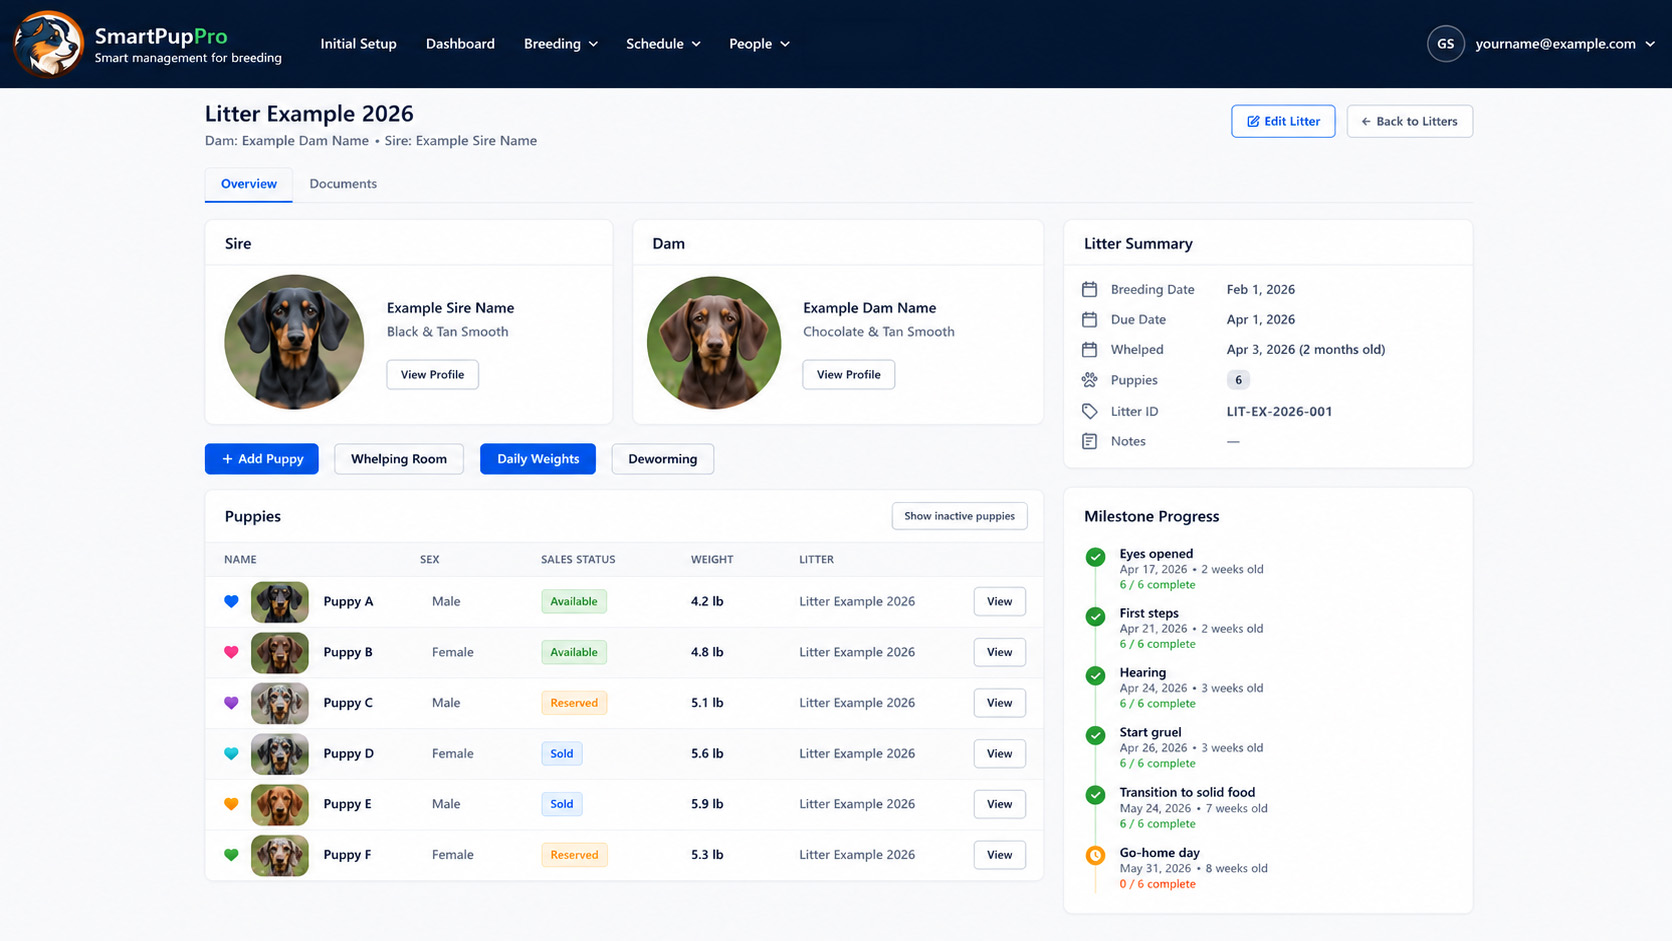Image resolution: width=1672 pixels, height=941 pixels.
Task: Go to Initial Setup
Action: pyautogui.click(x=358, y=44)
